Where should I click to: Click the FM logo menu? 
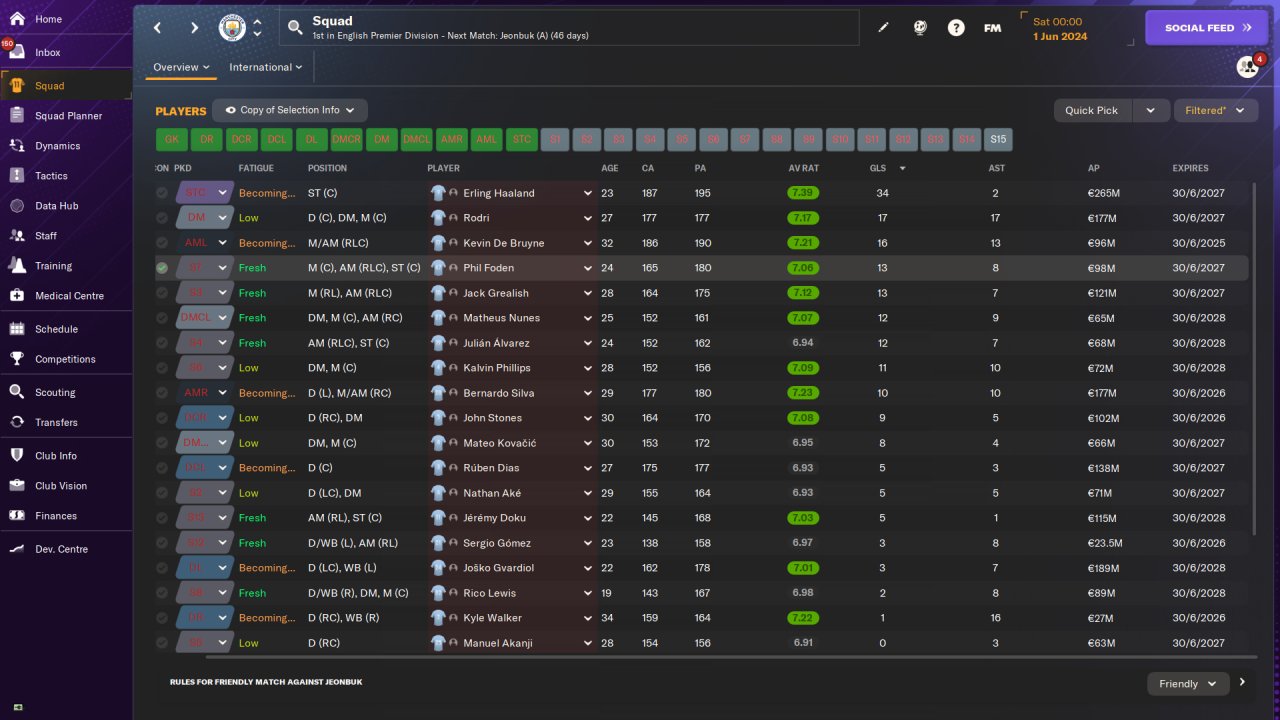pyautogui.click(x=992, y=28)
